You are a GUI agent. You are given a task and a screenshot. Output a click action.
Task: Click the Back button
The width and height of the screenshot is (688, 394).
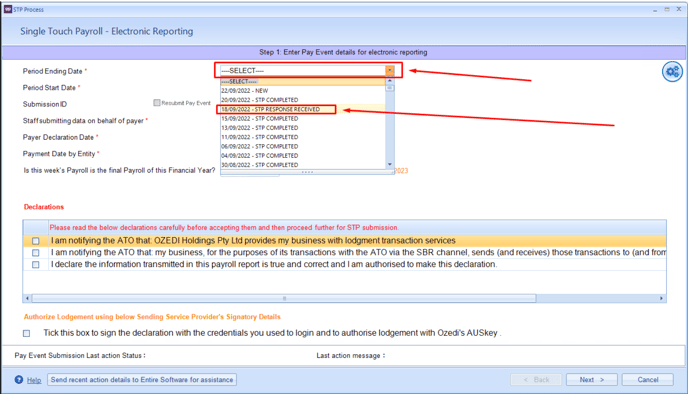(536, 380)
